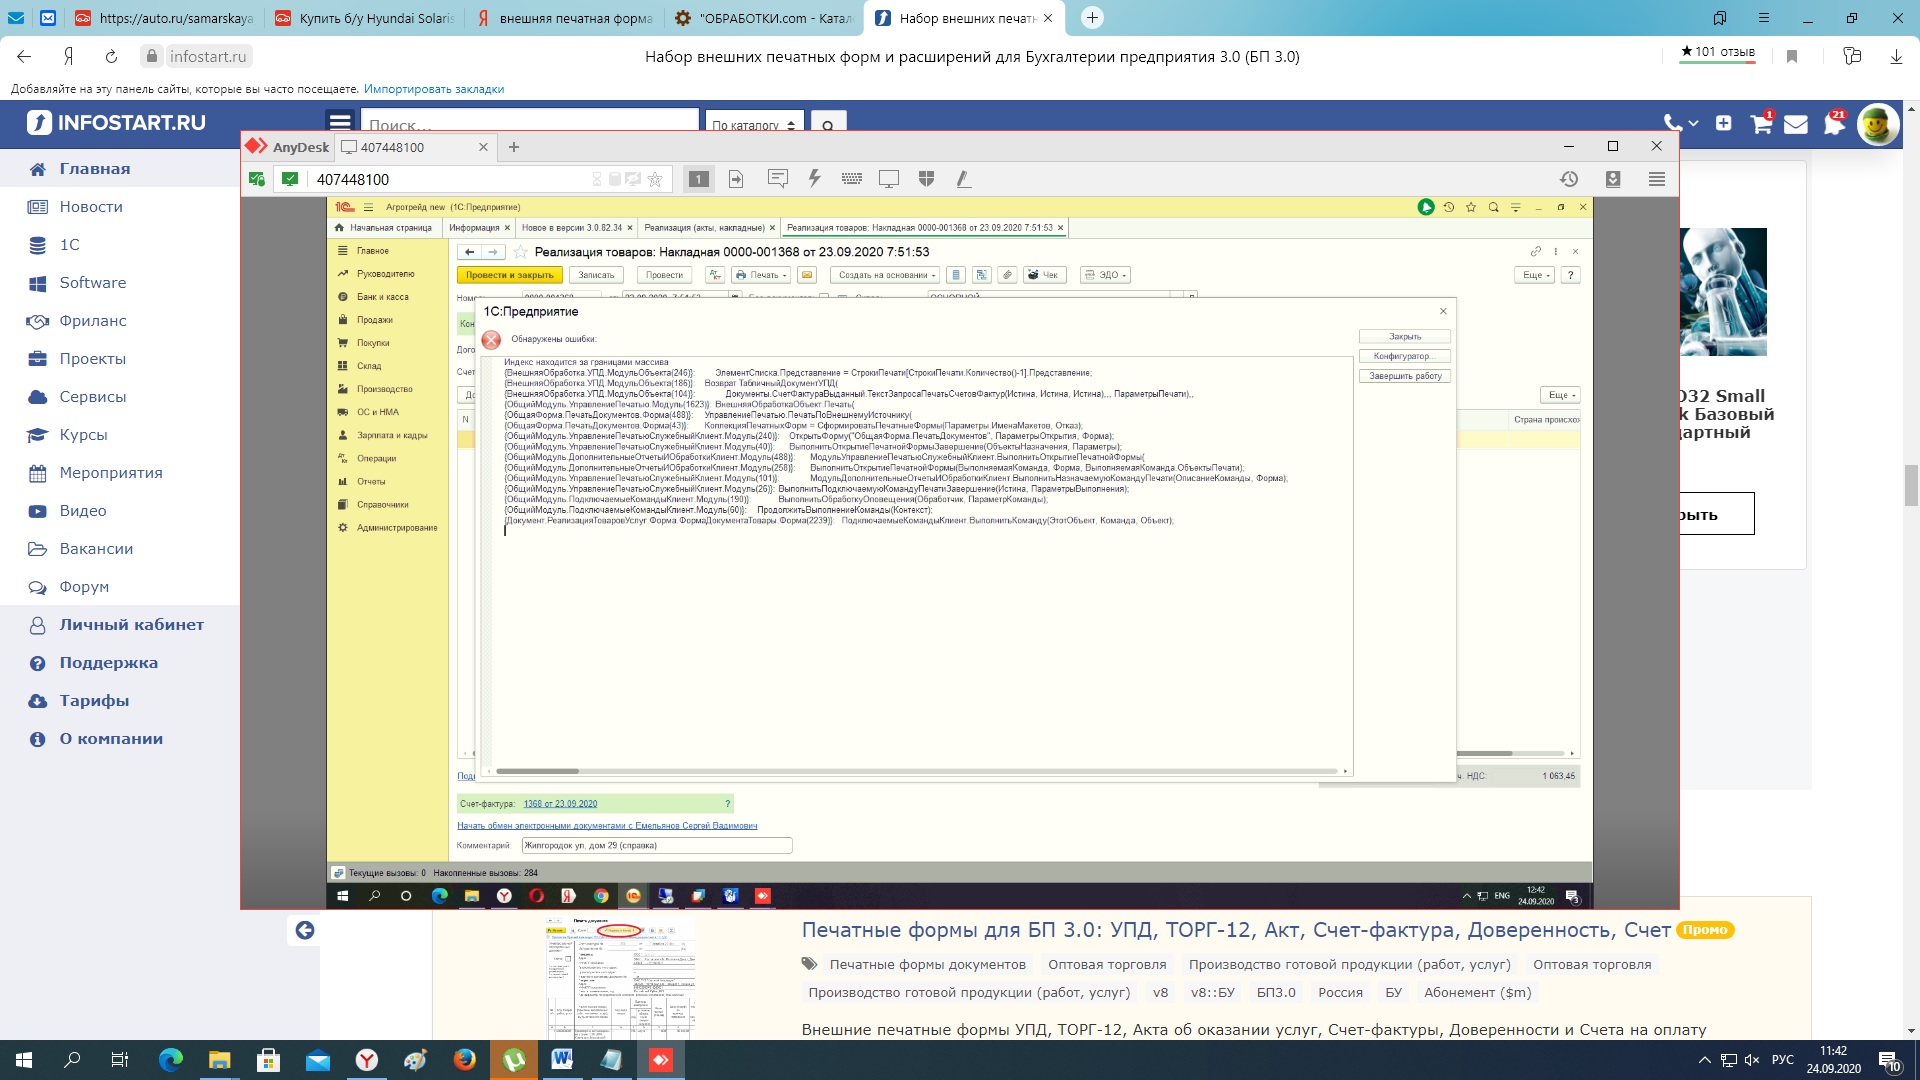Image resolution: width=1920 pixels, height=1080 pixels.
Task: Show Дт/Кт postings icon
Action: [714, 275]
